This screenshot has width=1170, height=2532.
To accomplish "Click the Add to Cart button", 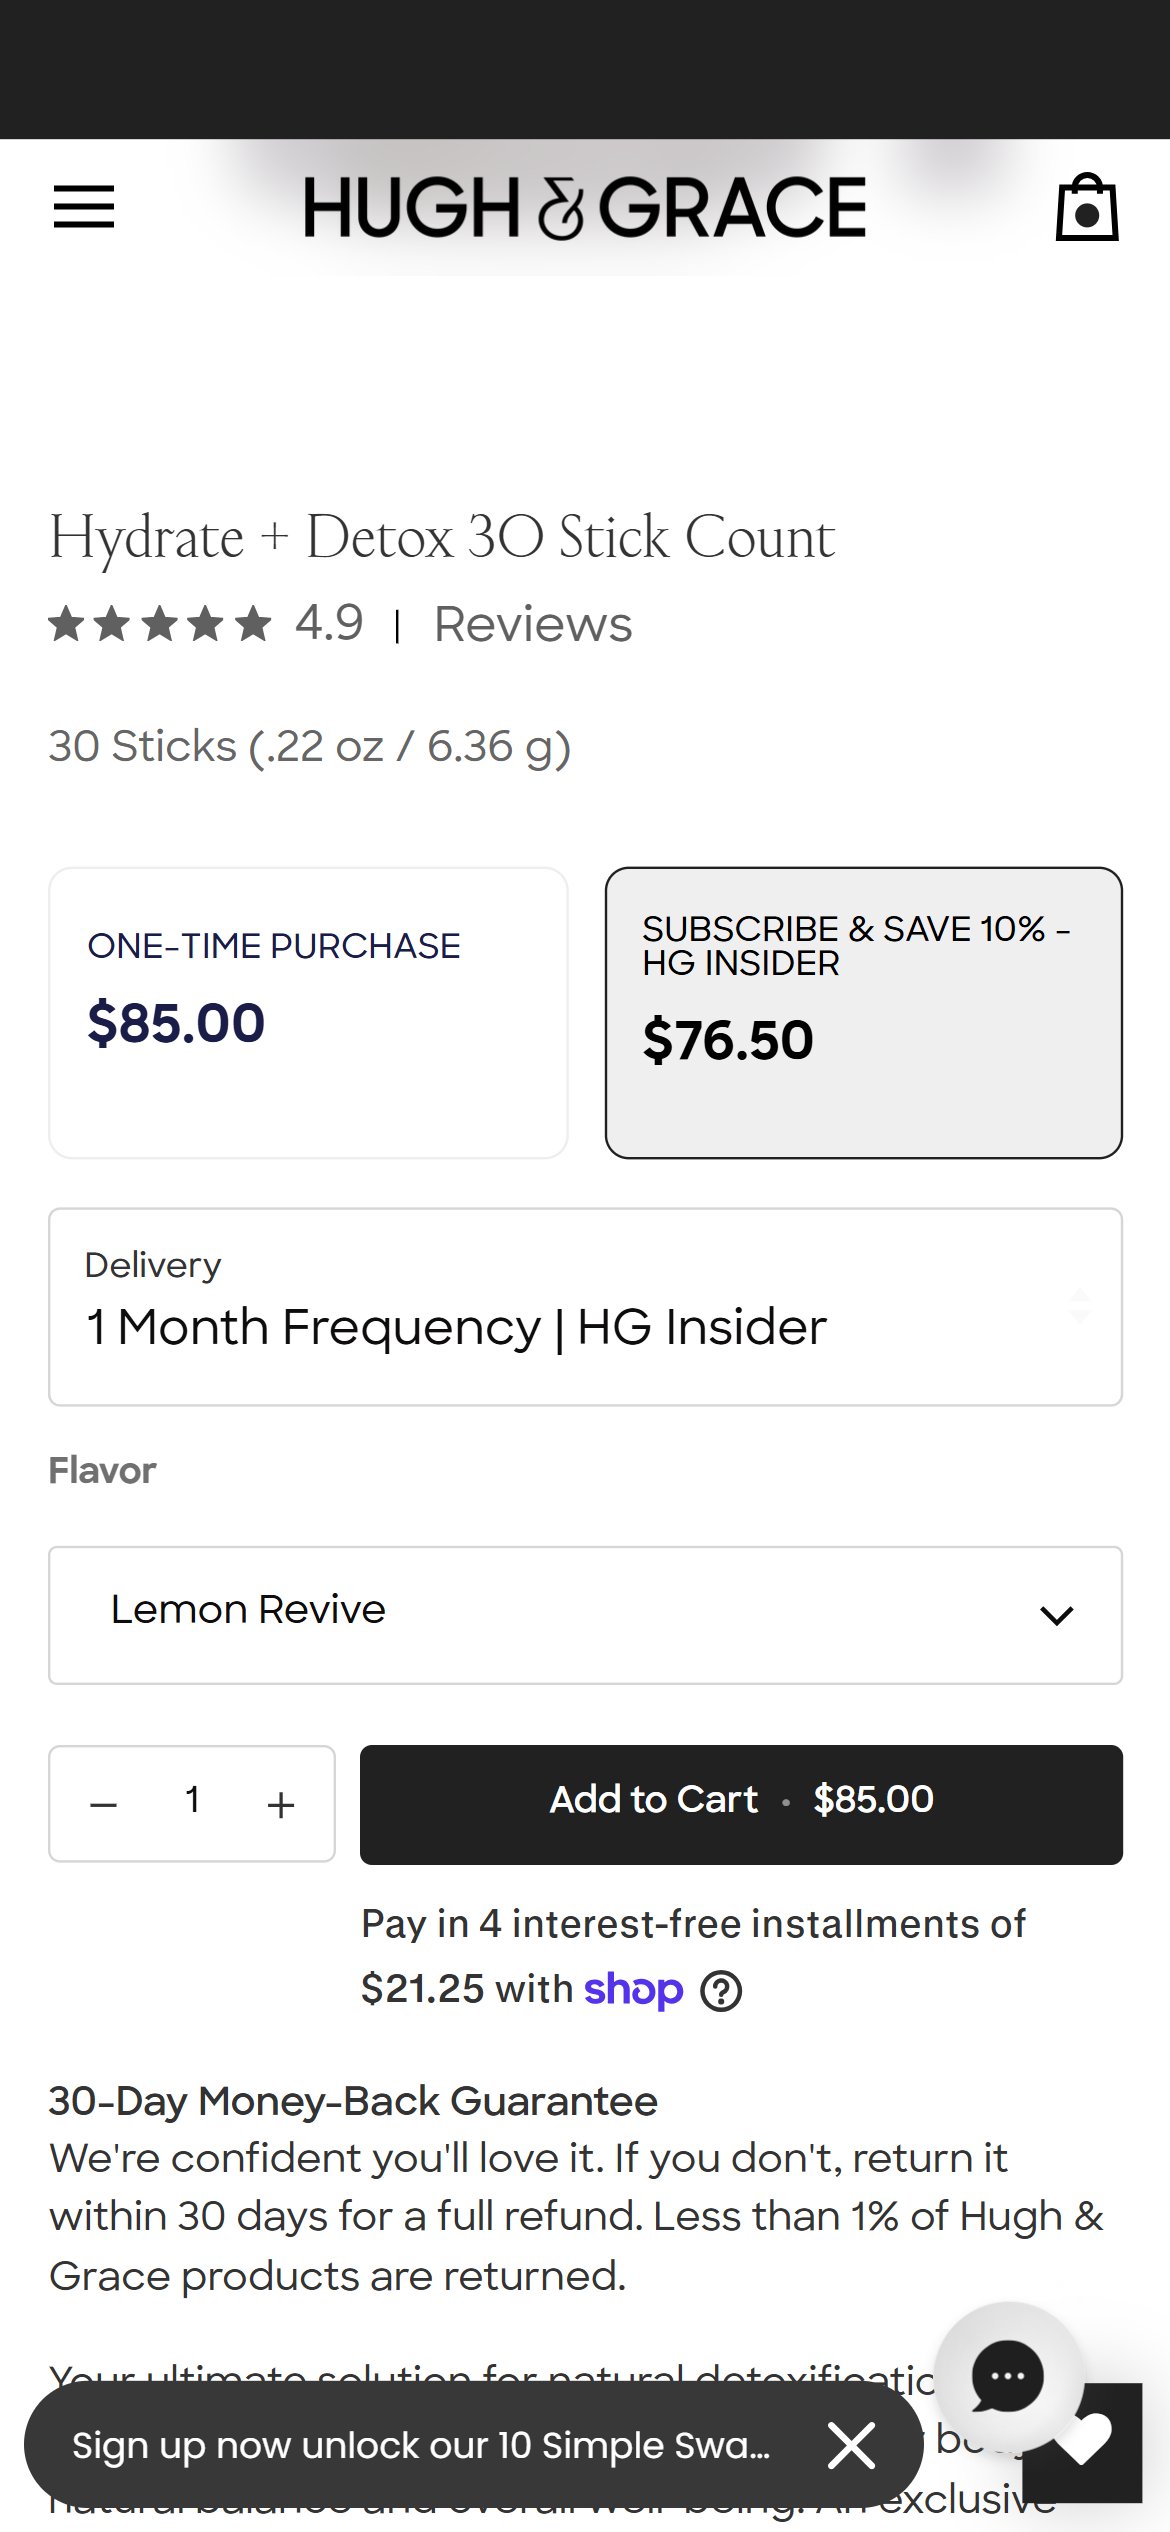I will click(741, 1804).
